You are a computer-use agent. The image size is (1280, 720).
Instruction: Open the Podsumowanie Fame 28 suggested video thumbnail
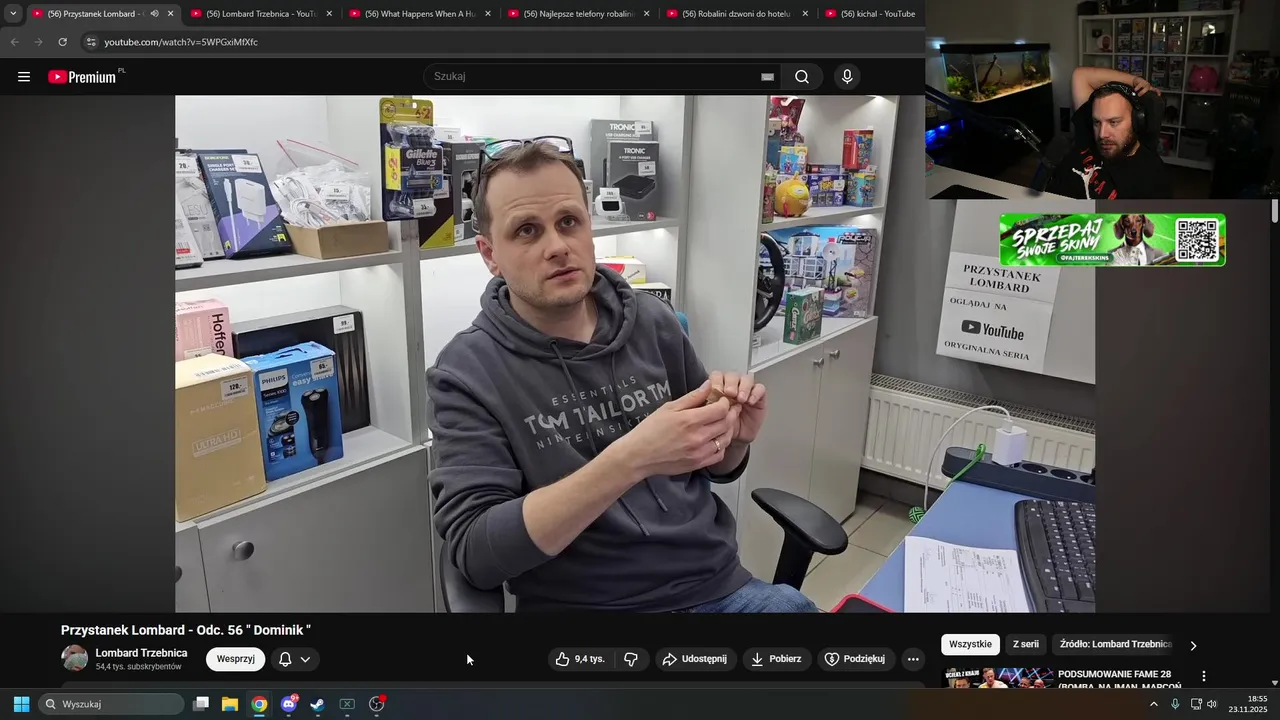pos(998,678)
